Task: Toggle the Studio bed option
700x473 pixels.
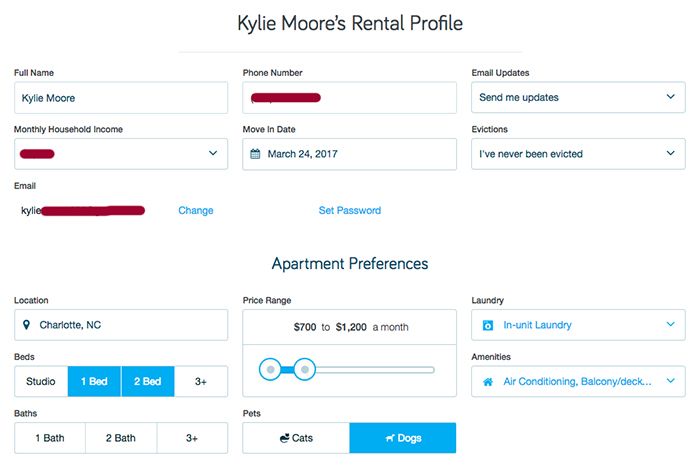Action: (41, 381)
